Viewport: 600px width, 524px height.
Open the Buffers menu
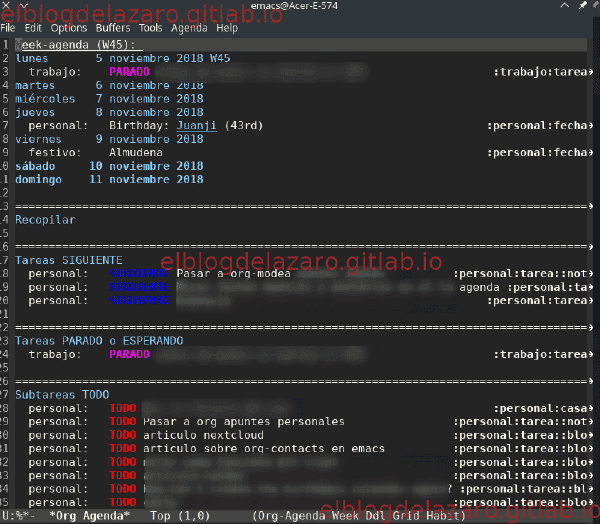(113, 28)
